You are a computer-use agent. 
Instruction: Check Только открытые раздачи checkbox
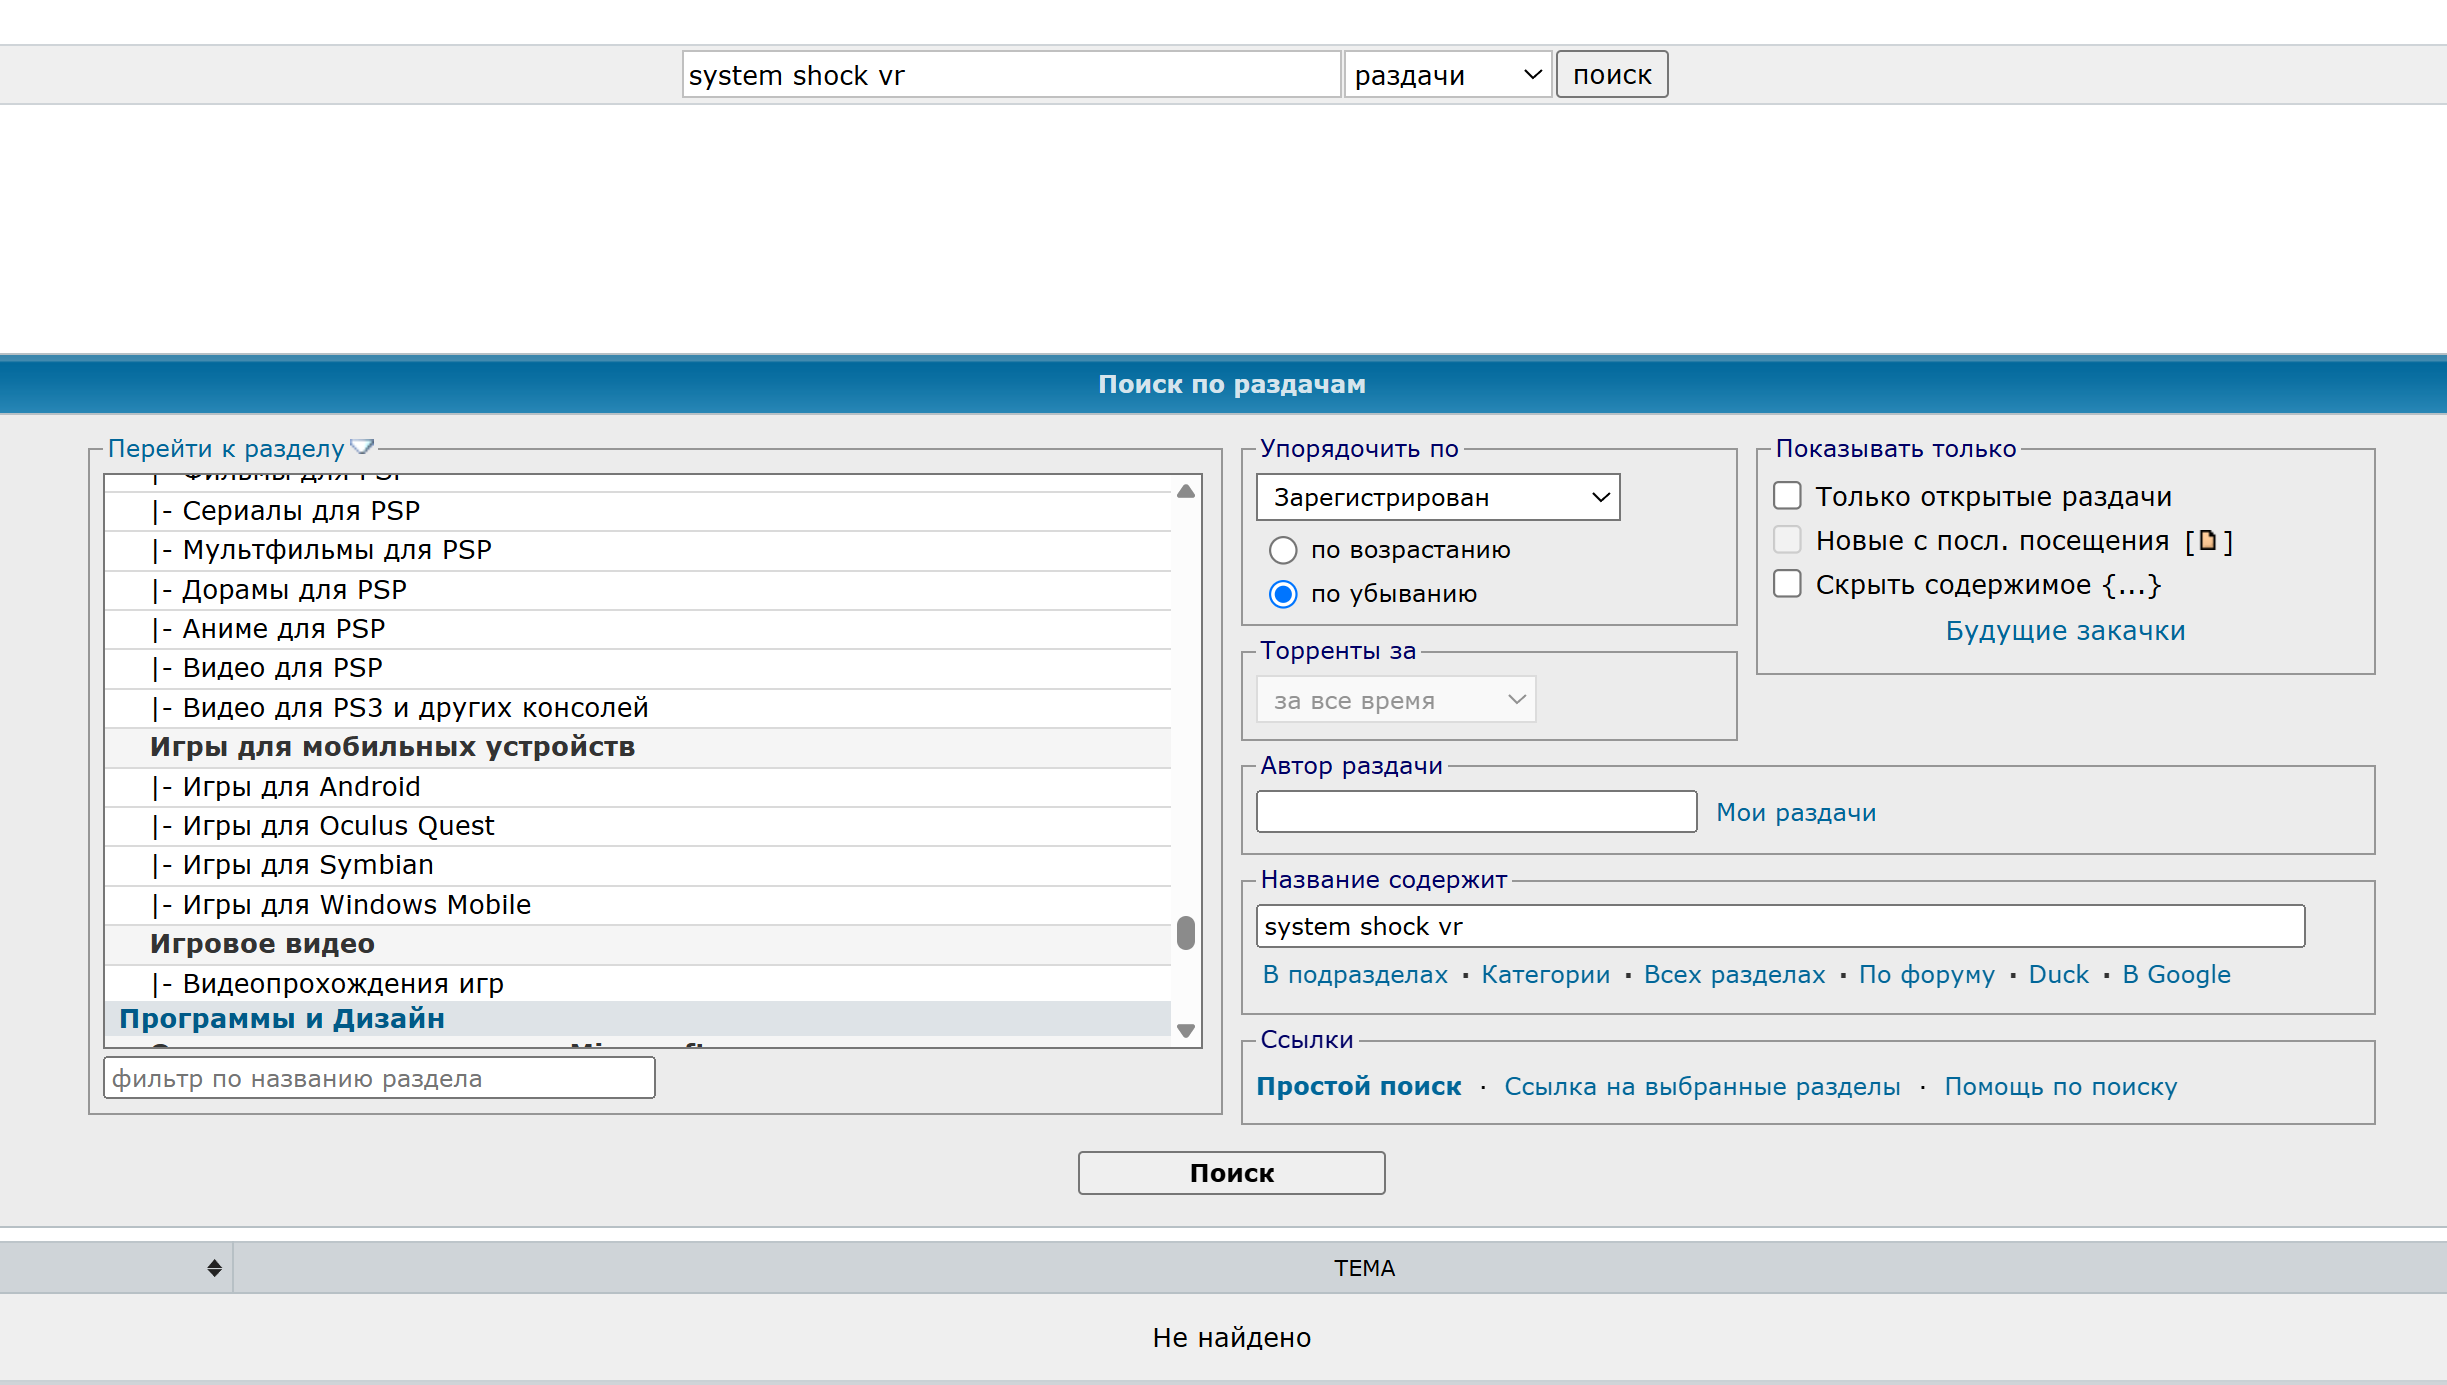click(1787, 496)
